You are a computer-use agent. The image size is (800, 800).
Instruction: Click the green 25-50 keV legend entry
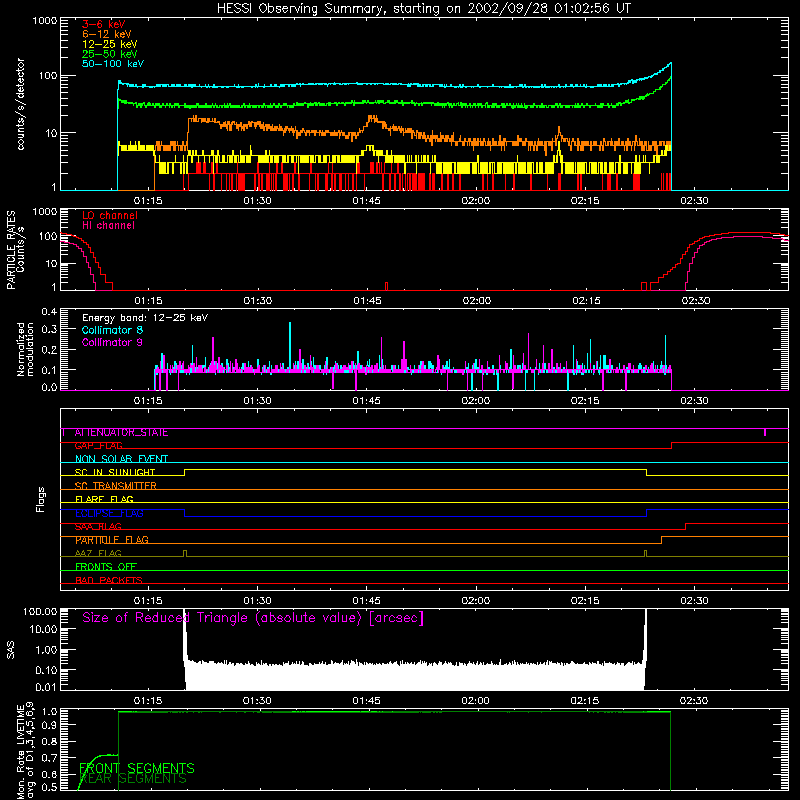(x=110, y=54)
